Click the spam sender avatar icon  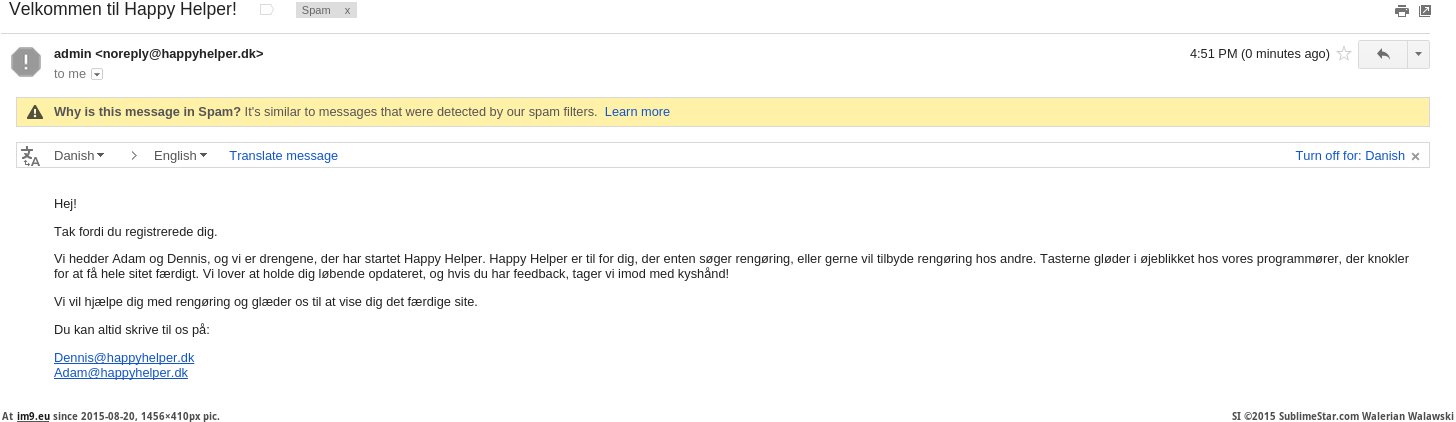(x=26, y=62)
